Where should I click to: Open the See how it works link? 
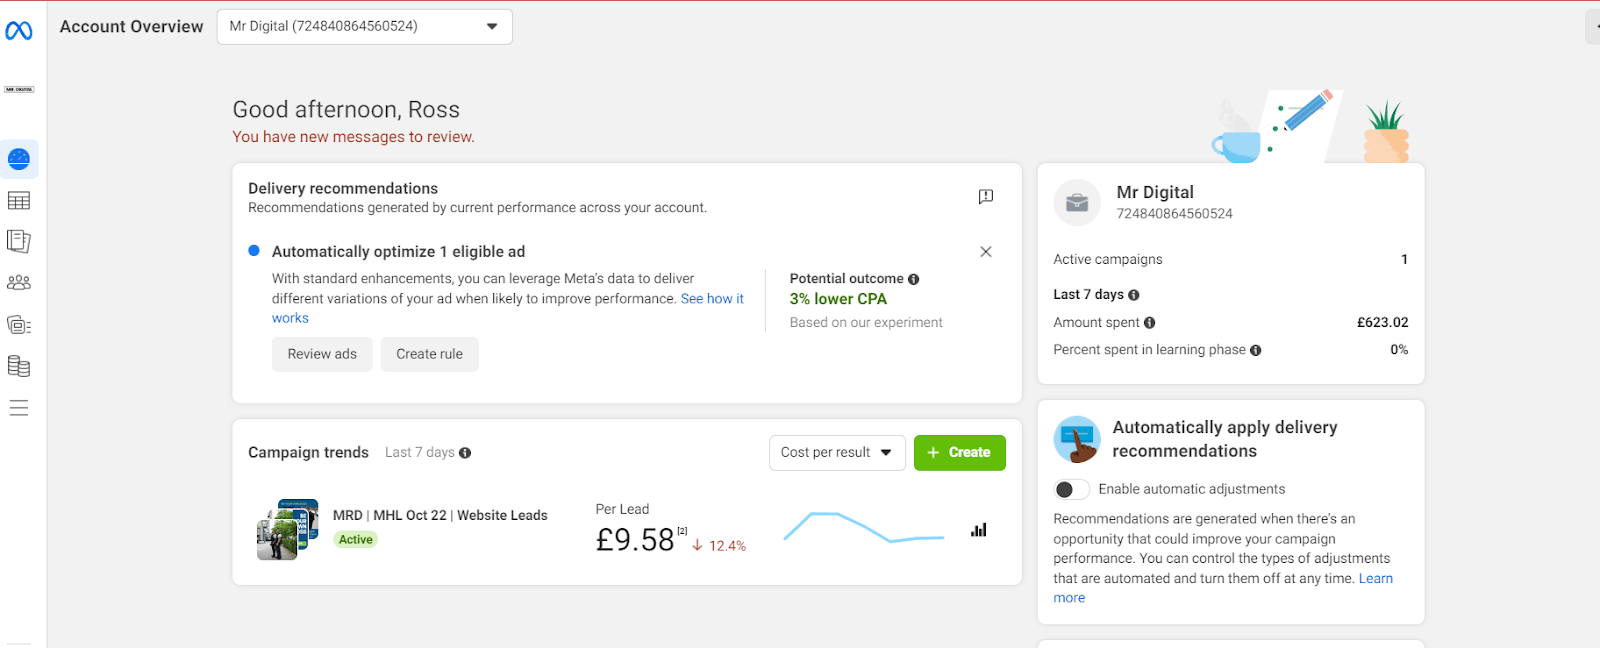712,299
